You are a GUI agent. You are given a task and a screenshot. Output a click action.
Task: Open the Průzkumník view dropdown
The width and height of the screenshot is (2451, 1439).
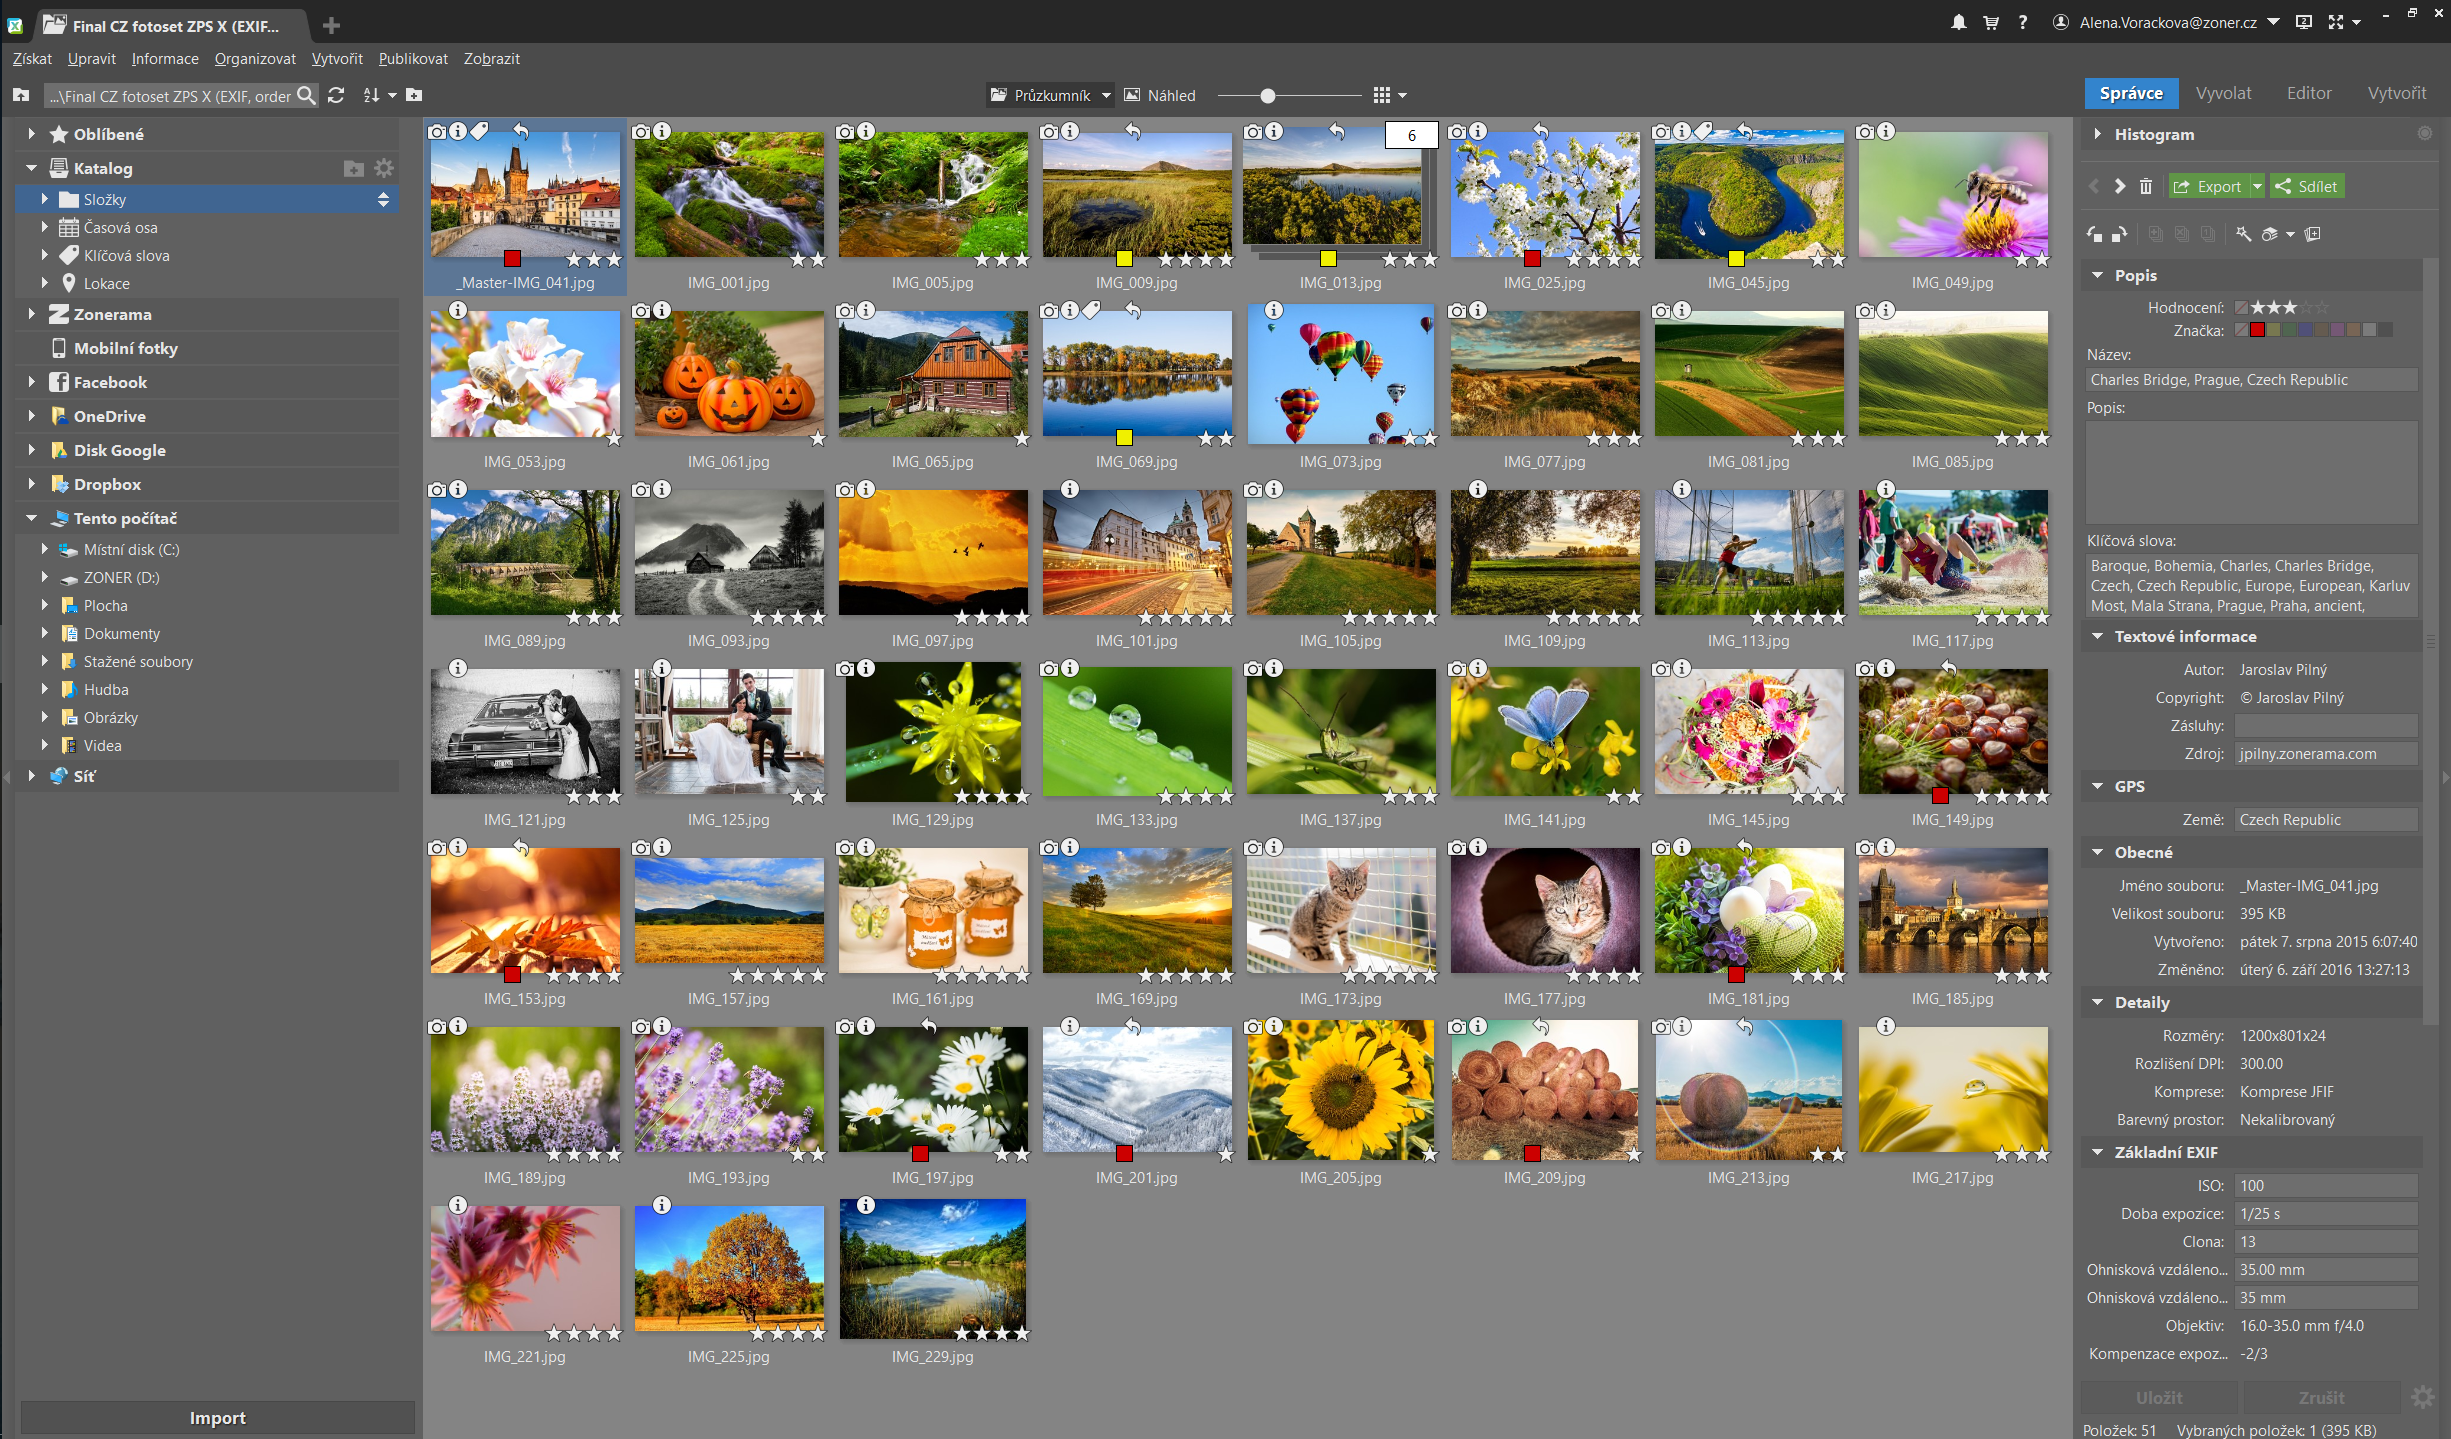coord(1105,95)
